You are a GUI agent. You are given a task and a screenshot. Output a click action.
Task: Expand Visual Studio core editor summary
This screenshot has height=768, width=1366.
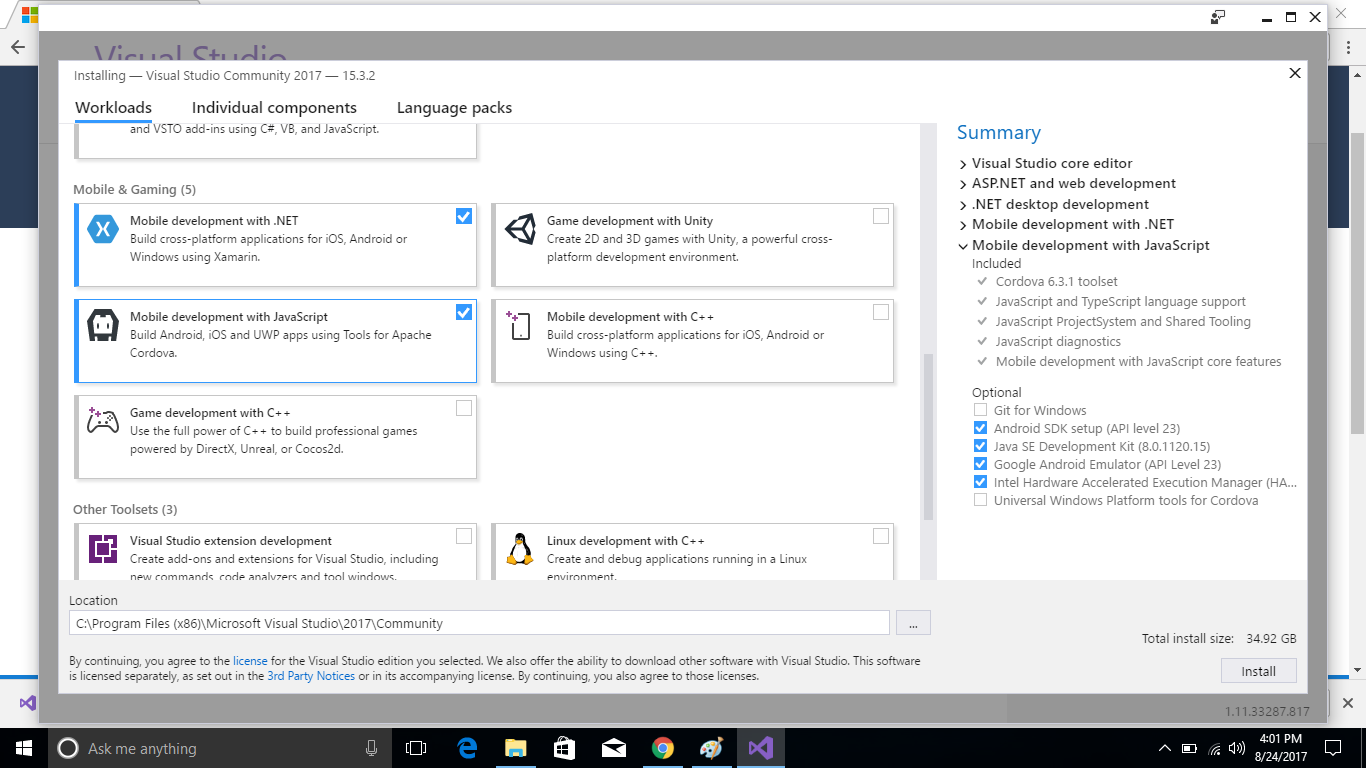pyautogui.click(x=963, y=164)
